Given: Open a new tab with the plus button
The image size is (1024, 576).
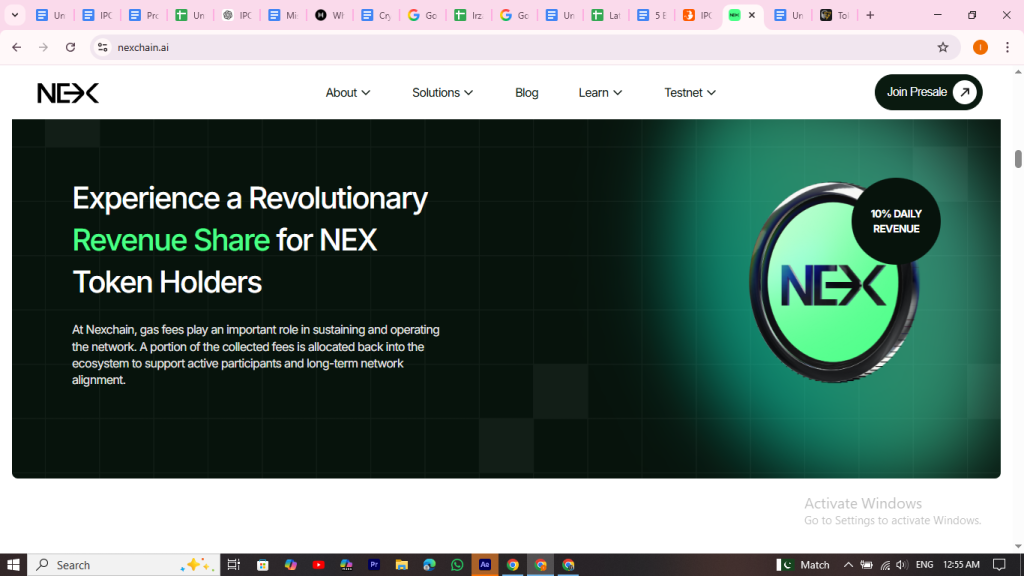Looking at the screenshot, I should (x=870, y=15).
